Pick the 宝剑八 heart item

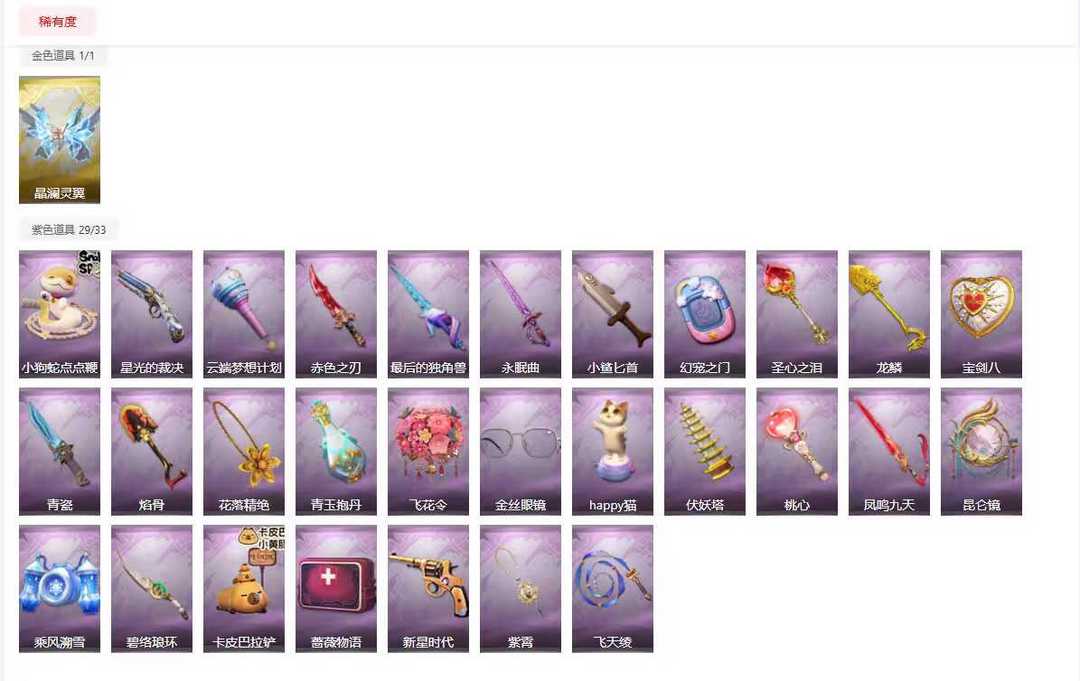pyautogui.click(x=982, y=314)
